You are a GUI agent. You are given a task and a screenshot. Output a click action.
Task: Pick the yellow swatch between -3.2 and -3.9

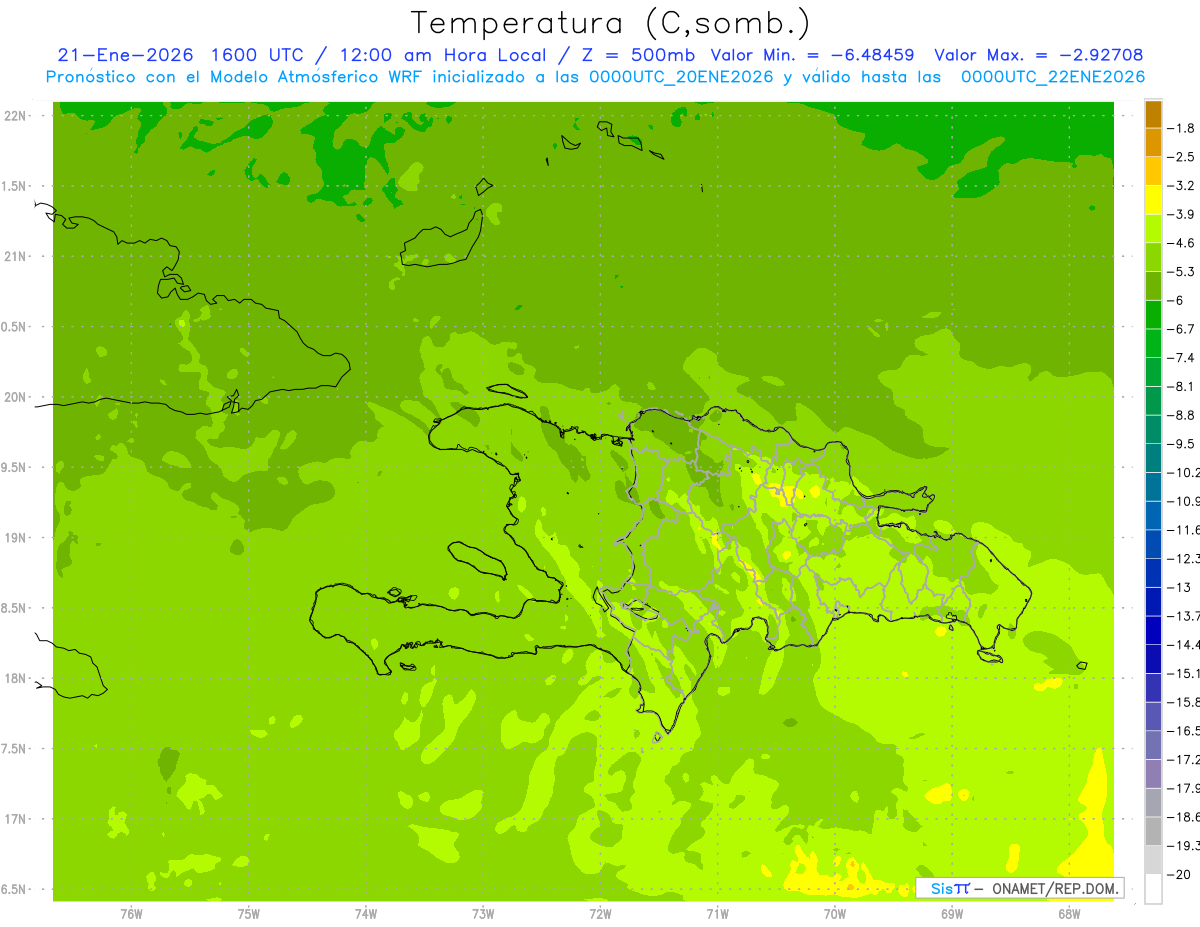[x=1153, y=200]
